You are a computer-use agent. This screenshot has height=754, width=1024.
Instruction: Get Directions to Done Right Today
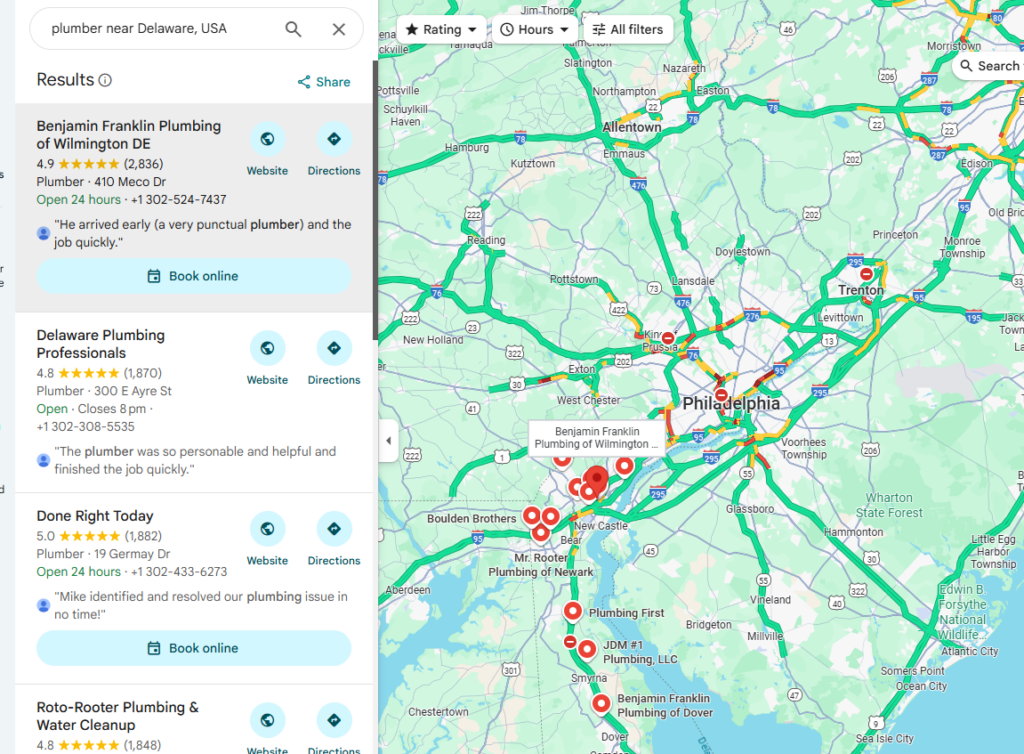(334, 529)
